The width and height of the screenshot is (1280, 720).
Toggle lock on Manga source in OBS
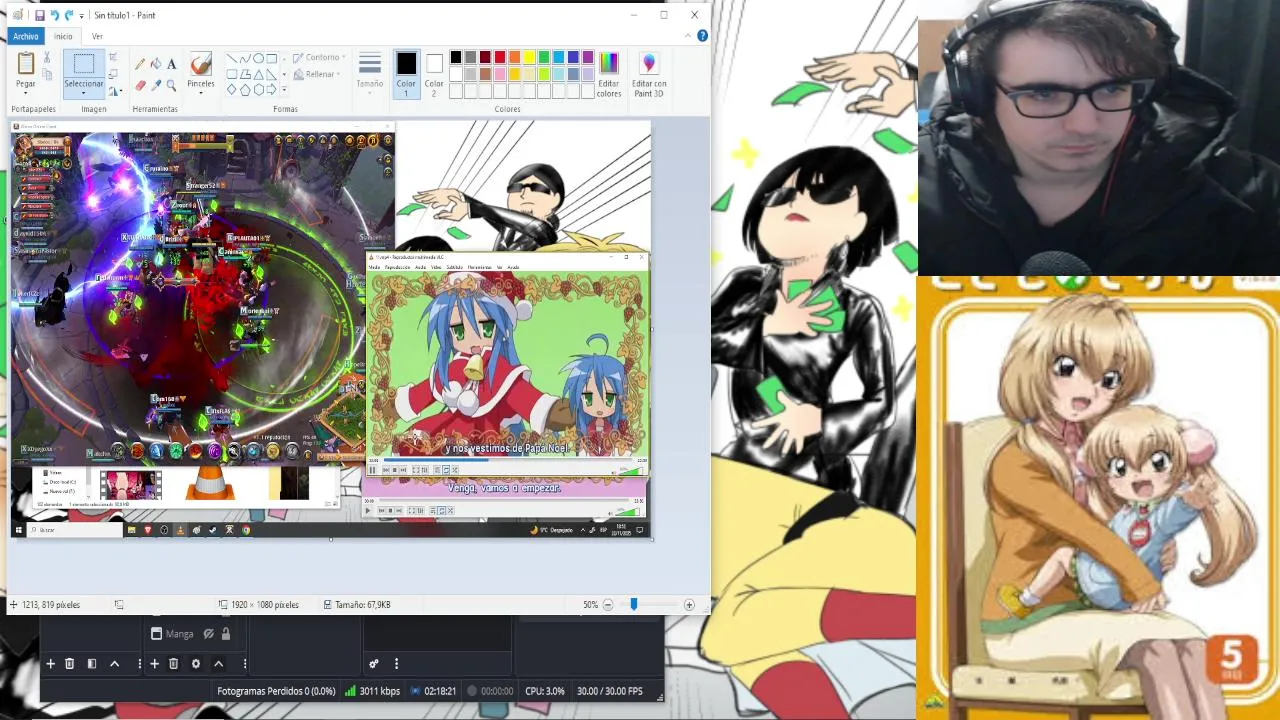(x=226, y=634)
